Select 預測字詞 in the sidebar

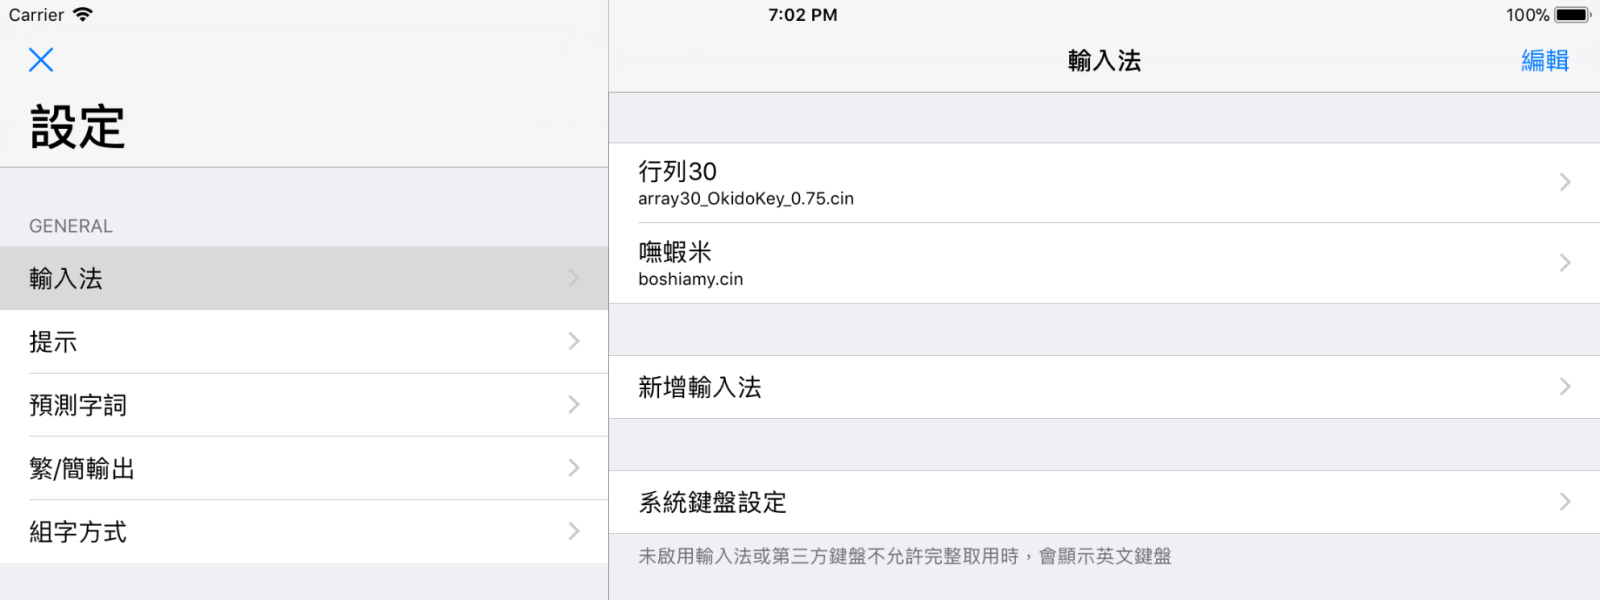[304, 405]
